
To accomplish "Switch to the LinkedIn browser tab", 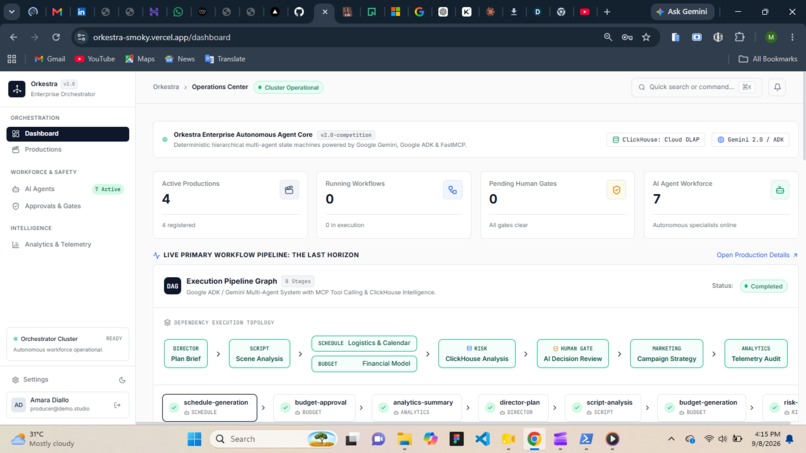I will click(81, 12).
